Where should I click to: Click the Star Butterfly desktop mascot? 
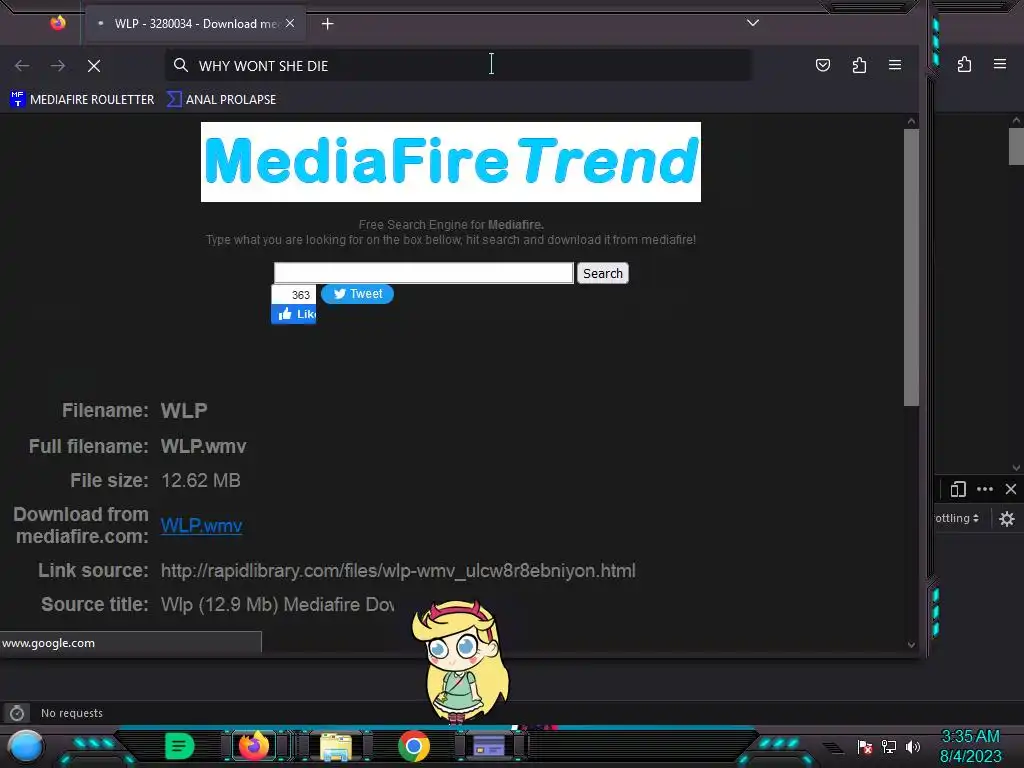pyautogui.click(x=460, y=660)
